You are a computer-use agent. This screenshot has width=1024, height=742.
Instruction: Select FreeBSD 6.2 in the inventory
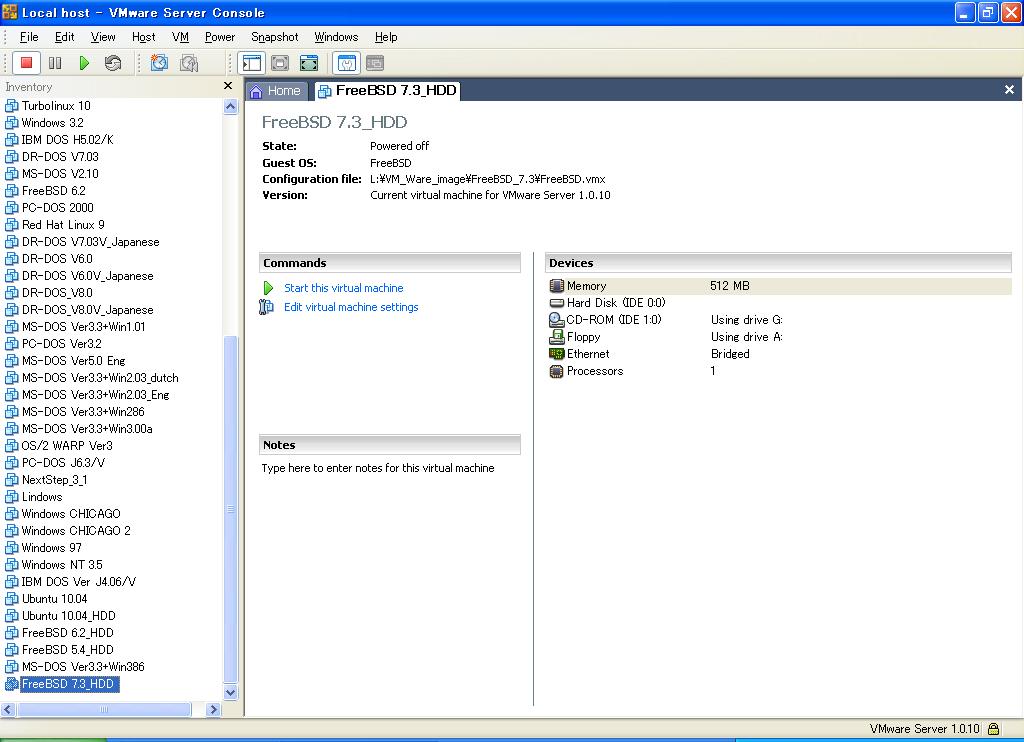[54, 191]
